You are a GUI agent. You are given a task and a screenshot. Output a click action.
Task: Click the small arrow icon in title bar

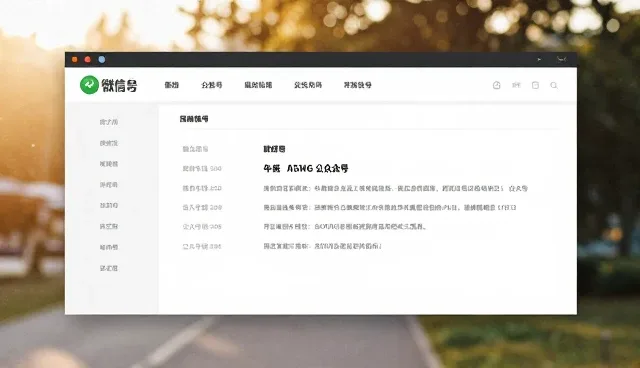coord(539,60)
